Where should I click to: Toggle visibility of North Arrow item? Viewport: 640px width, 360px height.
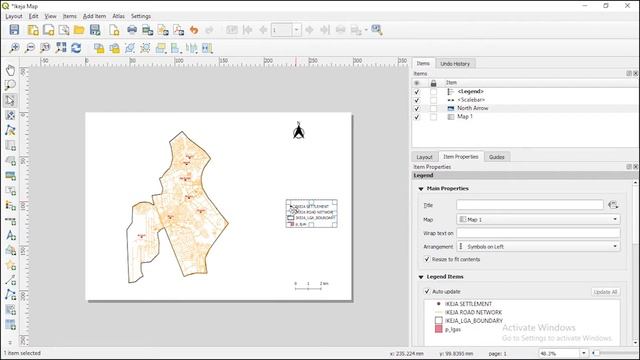[417, 109]
